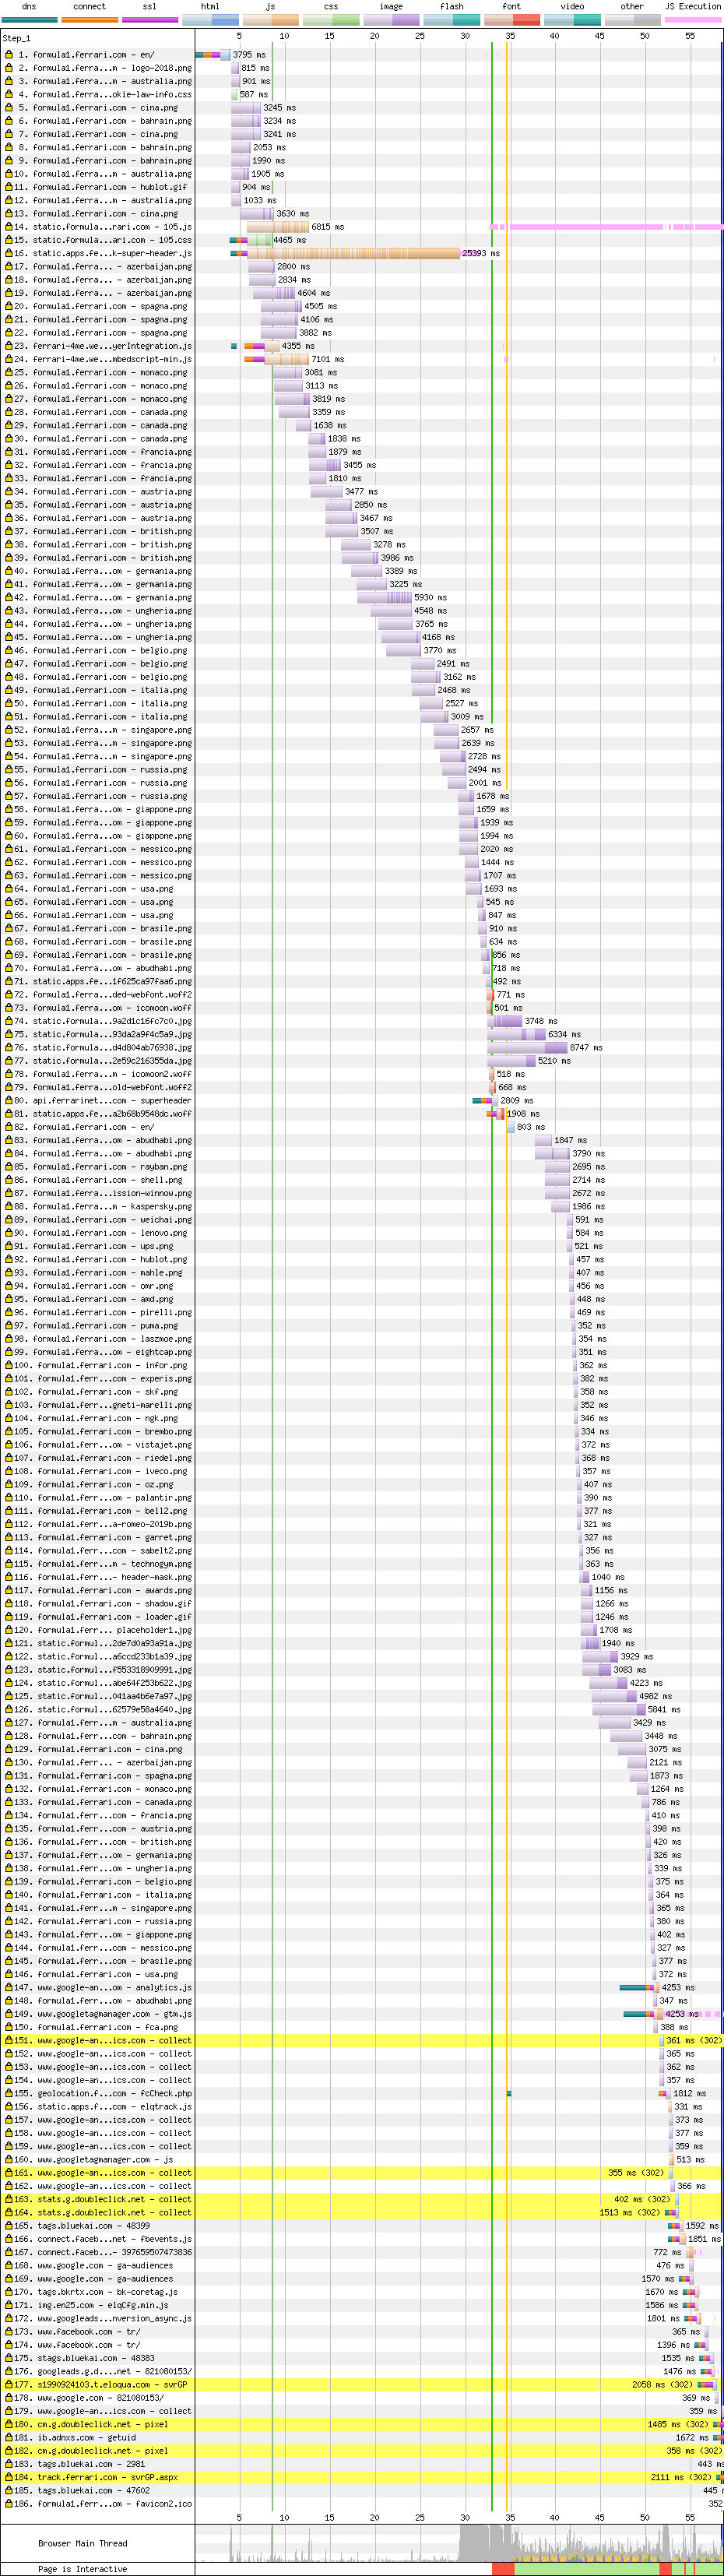Click the html legend color swatch
This screenshot has height=2576, width=724.
pyautogui.click(x=210, y=19)
